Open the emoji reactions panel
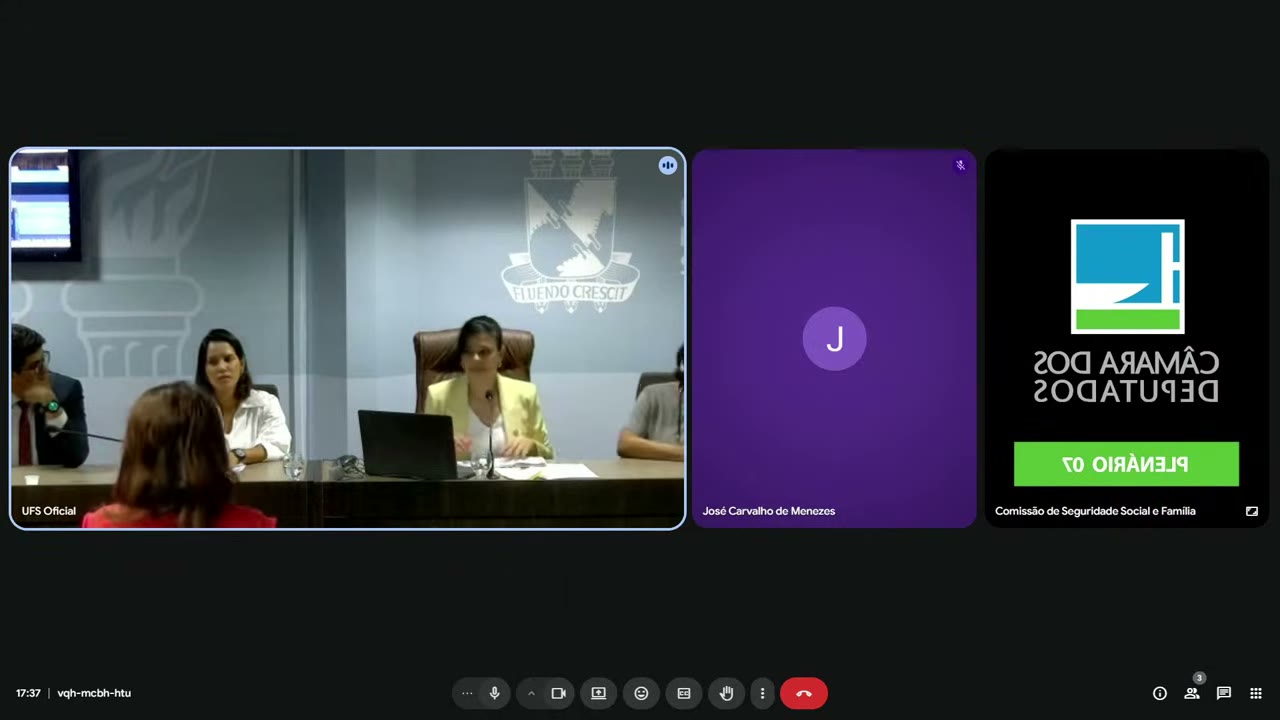Screen dimensions: 1280x720 click(641, 693)
